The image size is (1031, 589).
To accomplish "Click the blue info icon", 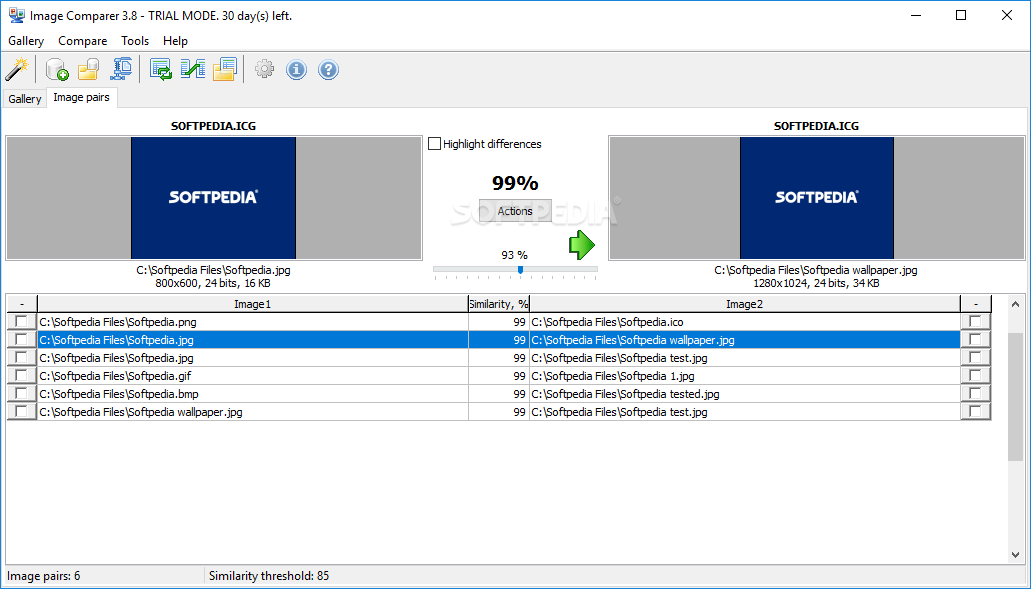I will pos(297,69).
